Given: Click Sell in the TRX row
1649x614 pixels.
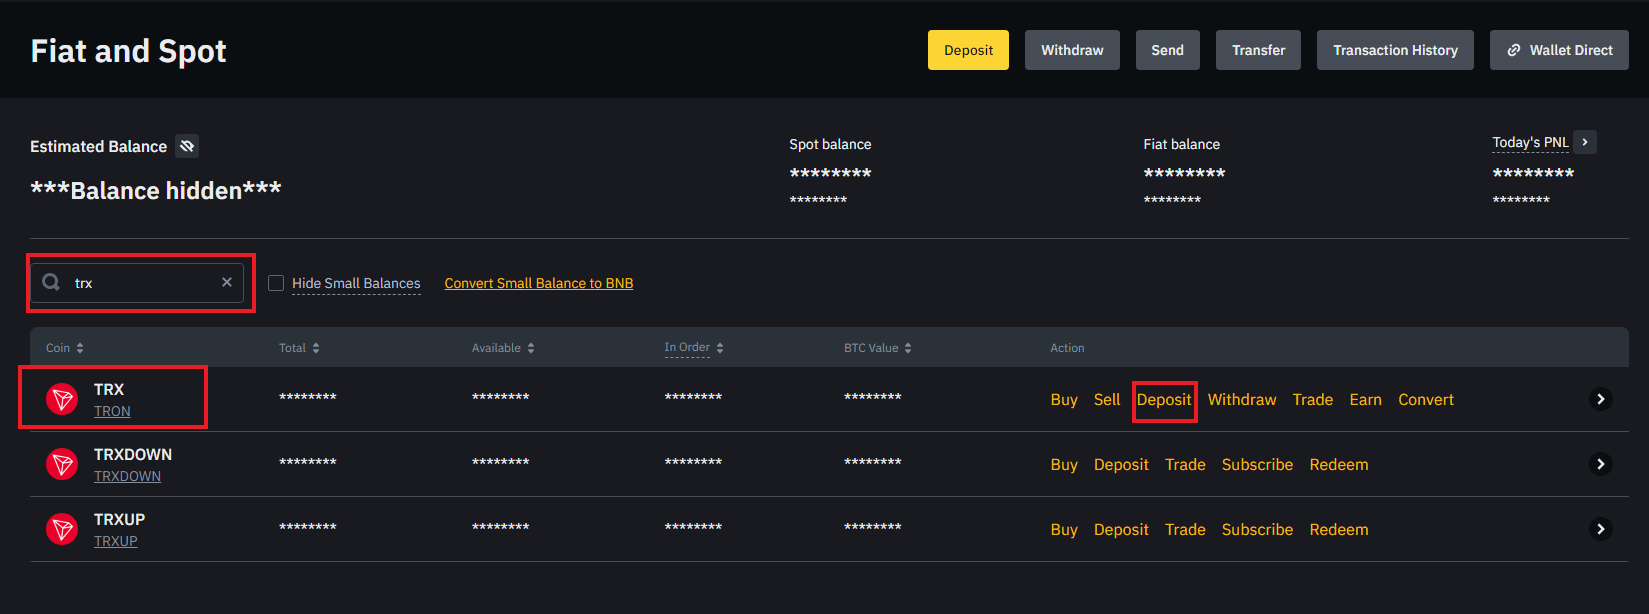Looking at the screenshot, I should 1107,399.
